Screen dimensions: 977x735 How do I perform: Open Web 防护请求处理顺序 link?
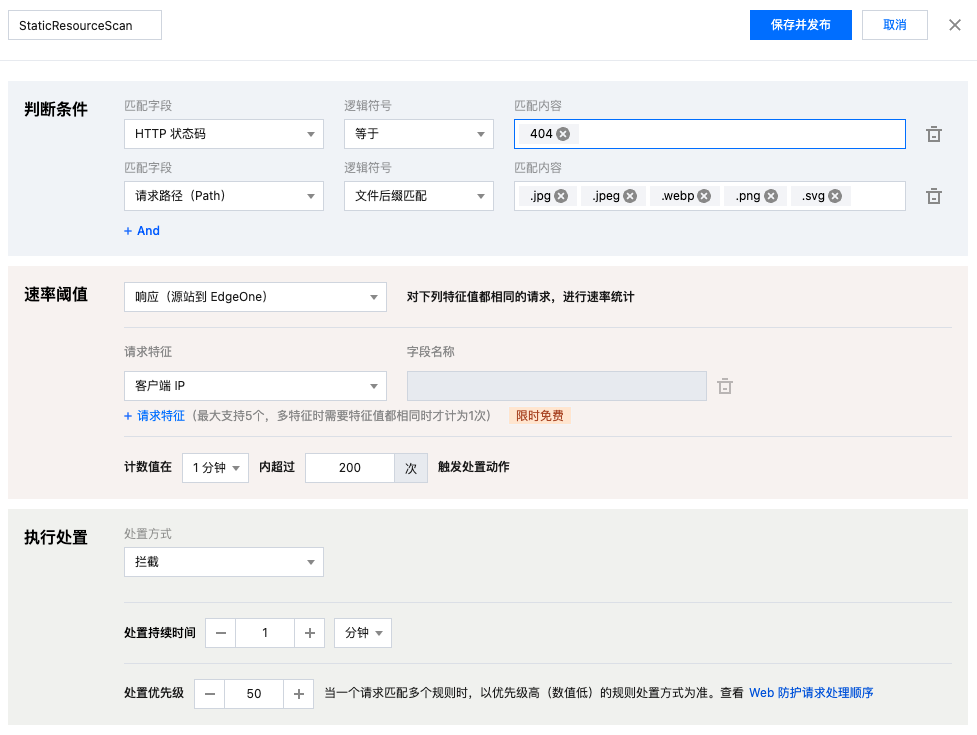point(811,693)
